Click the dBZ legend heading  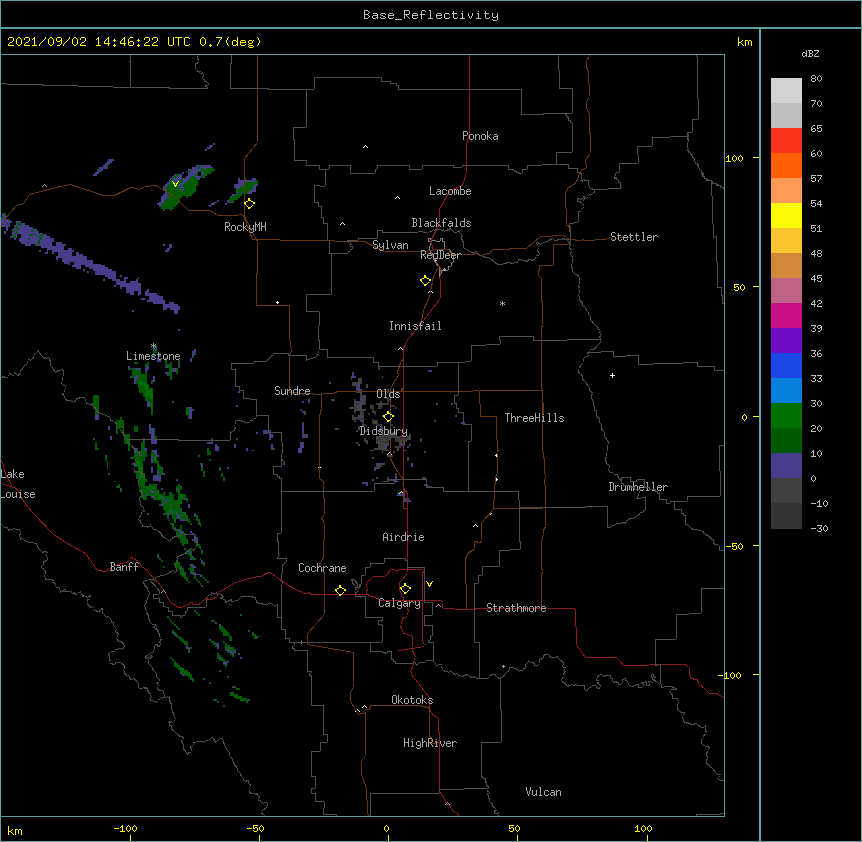coord(810,53)
